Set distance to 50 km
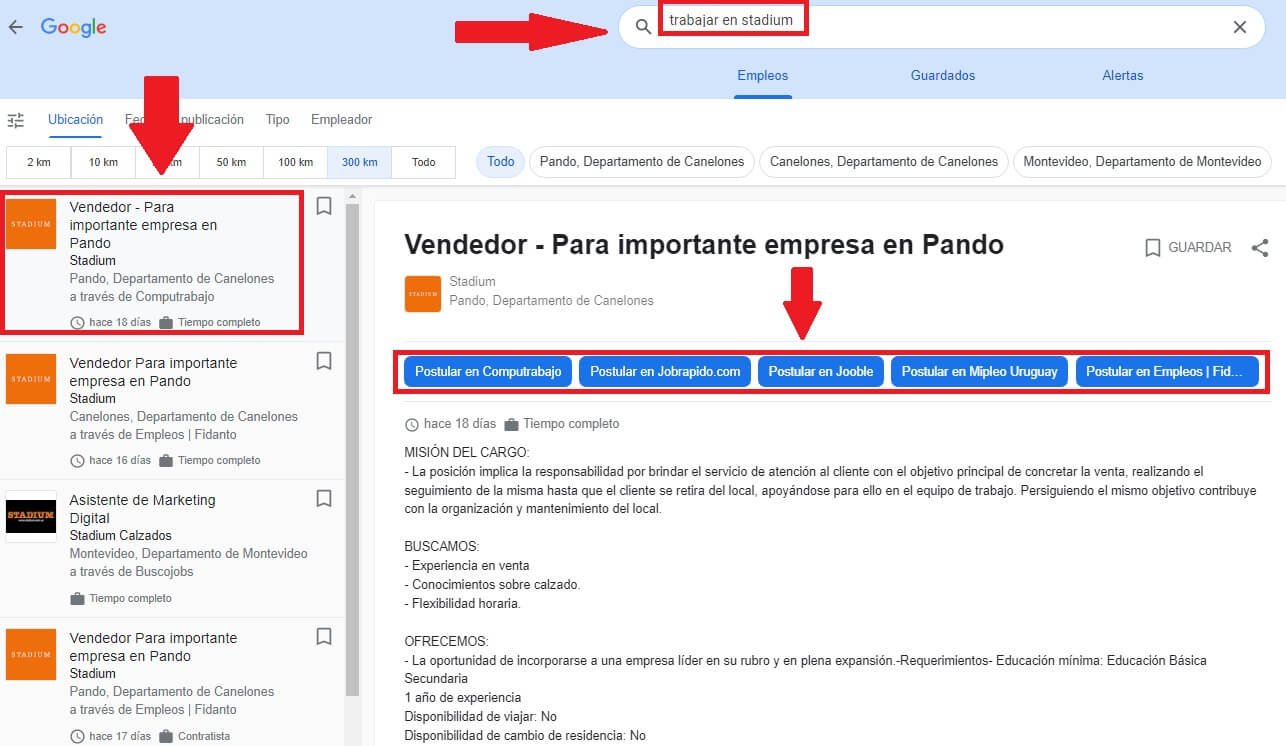Image resolution: width=1286 pixels, height=746 pixels. tap(231, 162)
